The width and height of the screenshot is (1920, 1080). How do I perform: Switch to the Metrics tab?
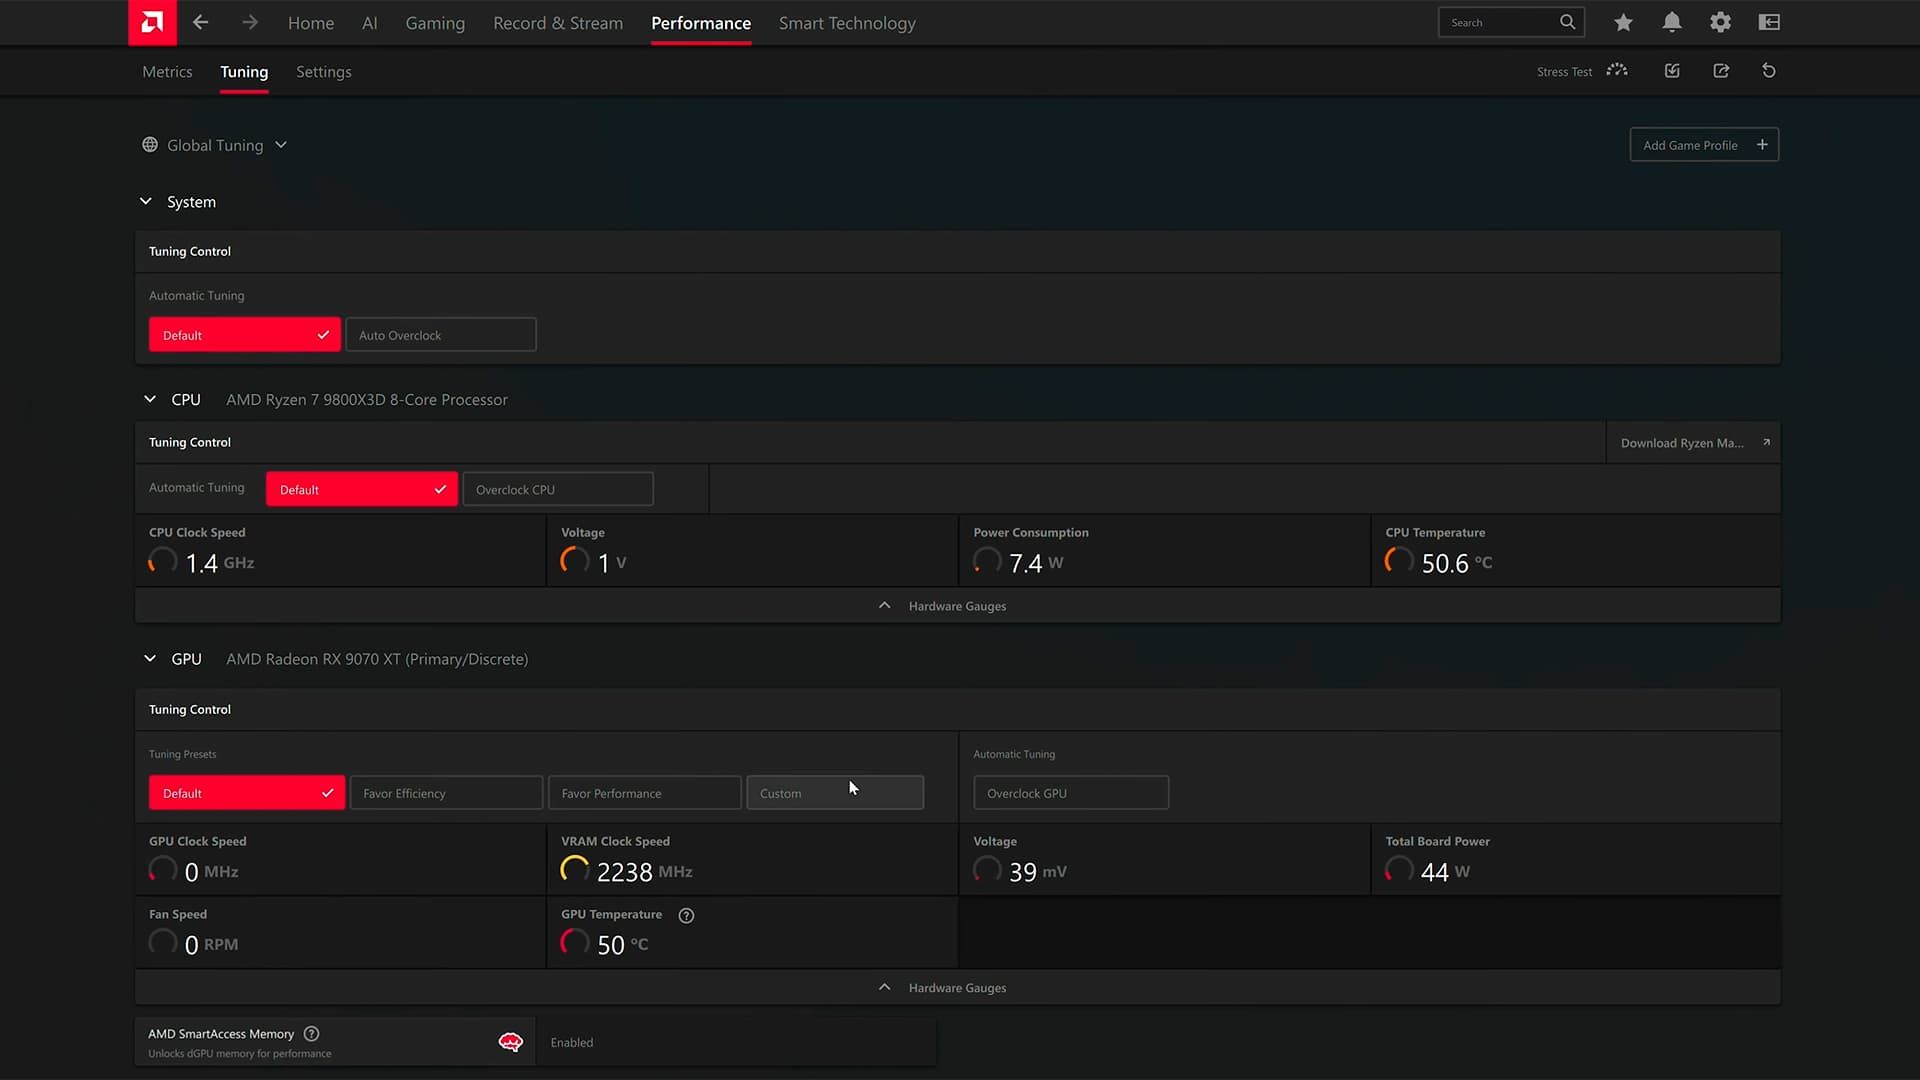(167, 72)
